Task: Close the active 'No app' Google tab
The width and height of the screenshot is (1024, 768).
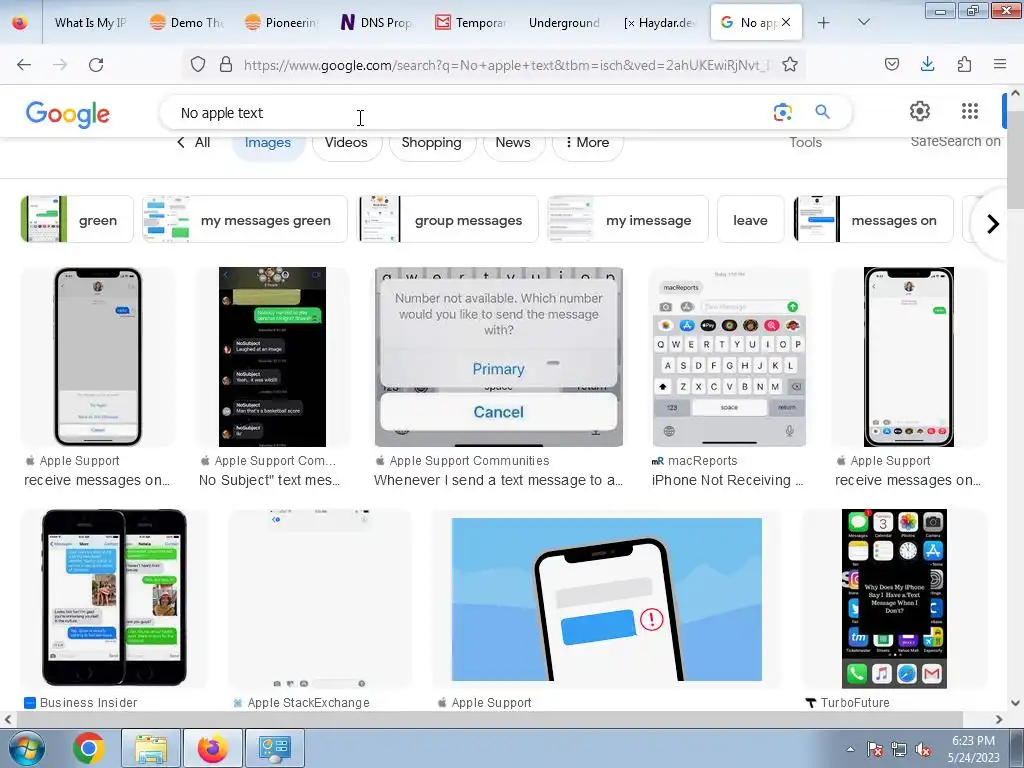Action: [x=786, y=22]
